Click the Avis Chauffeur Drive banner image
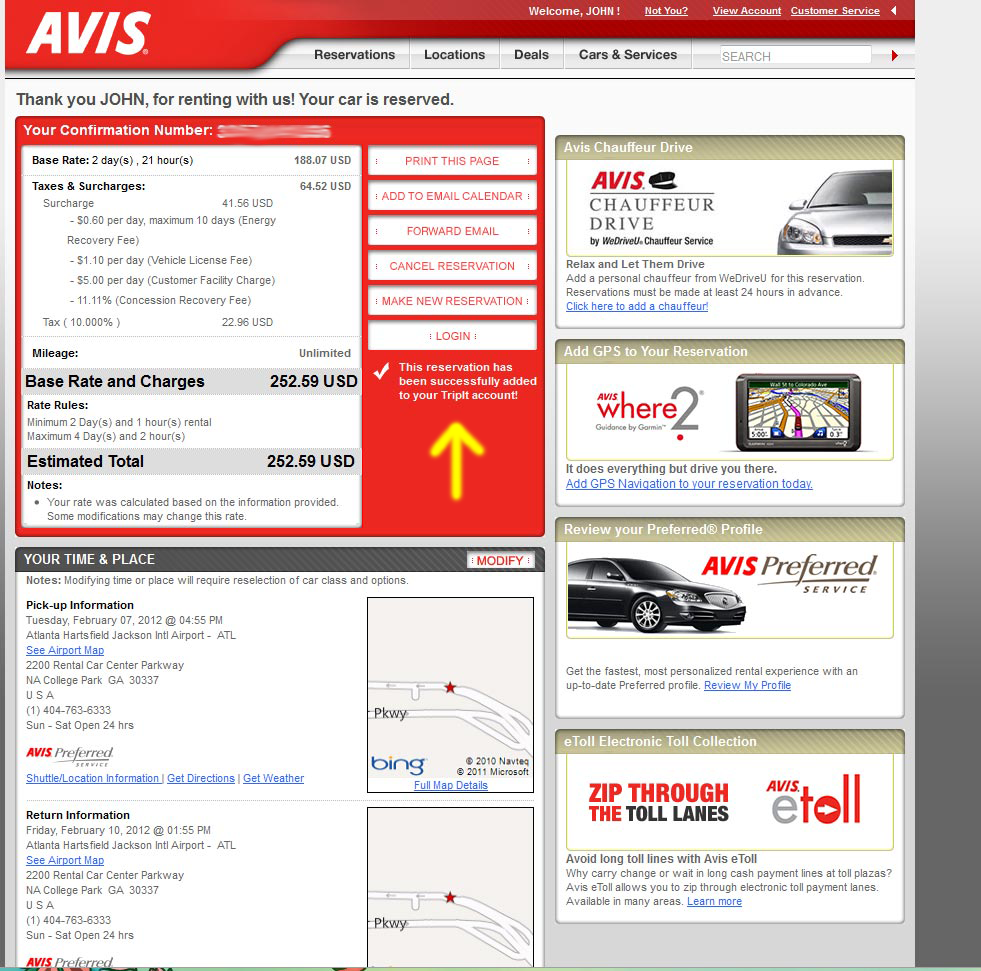 (729, 209)
